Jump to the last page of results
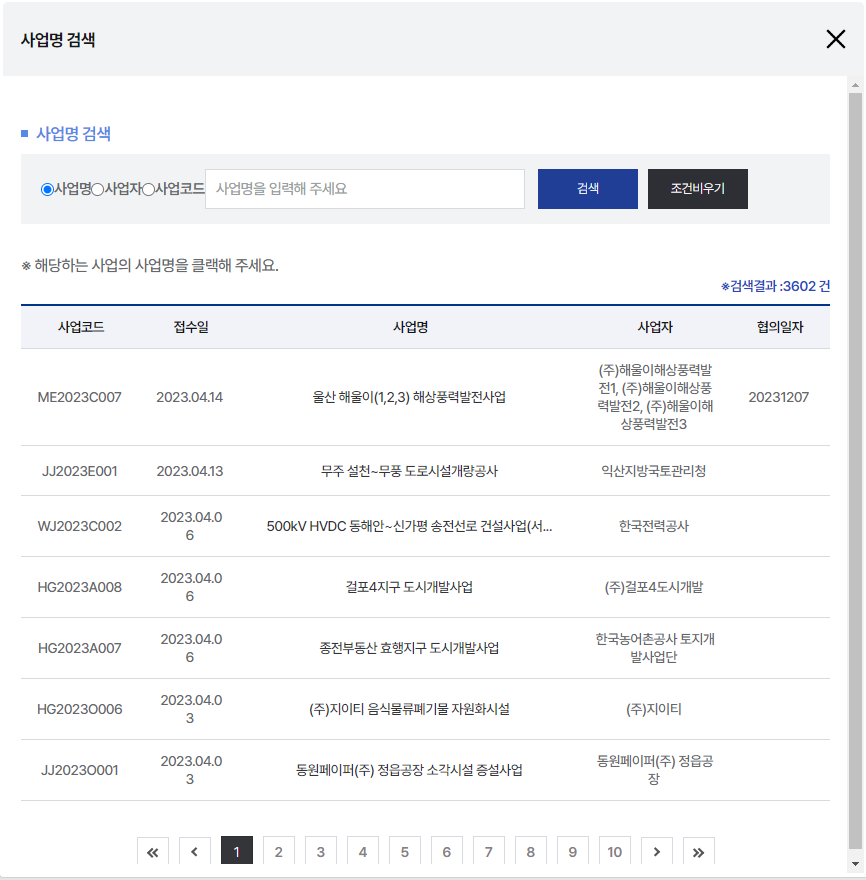The image size is (866, 880). 698,852
